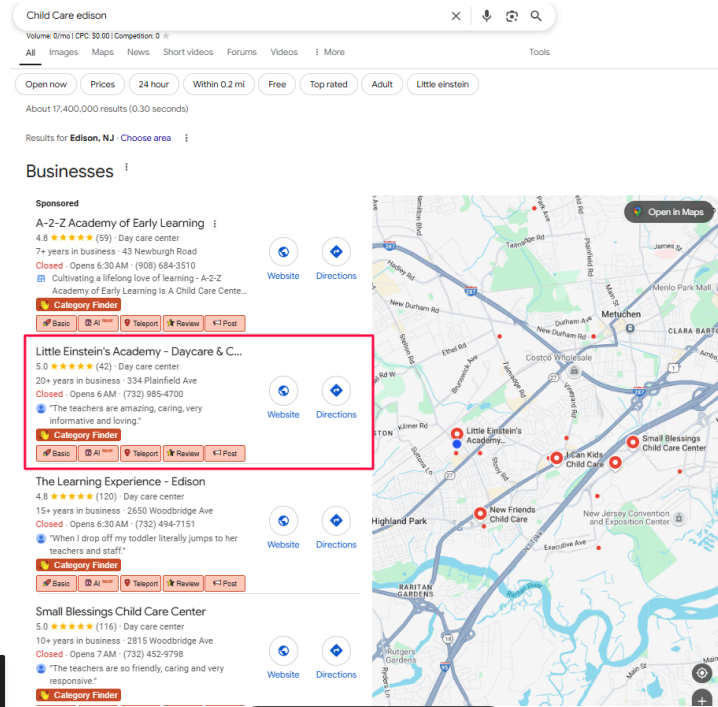
Task: Click Category Finder under Little Einstein's Academy
Action: point(78,435)
